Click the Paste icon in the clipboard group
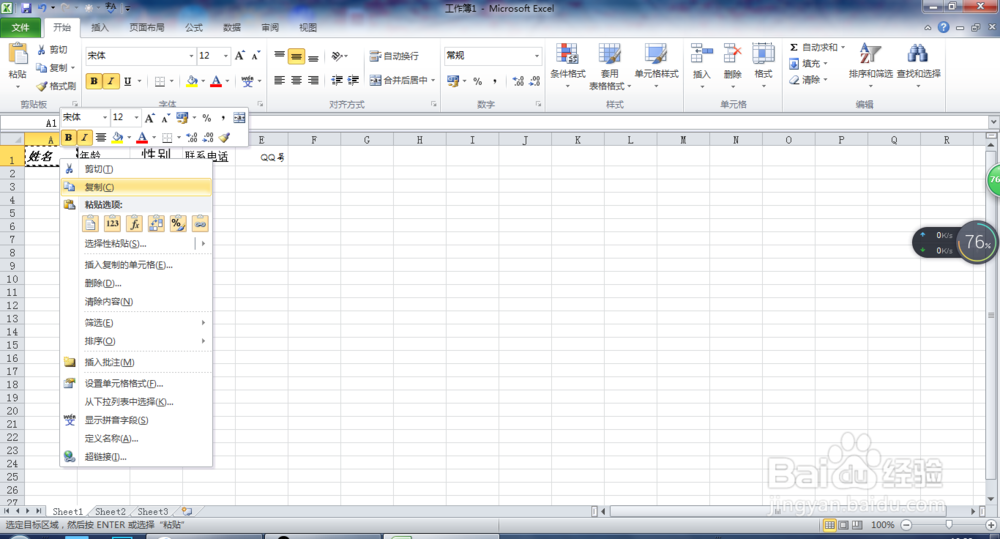 point(18,55)
